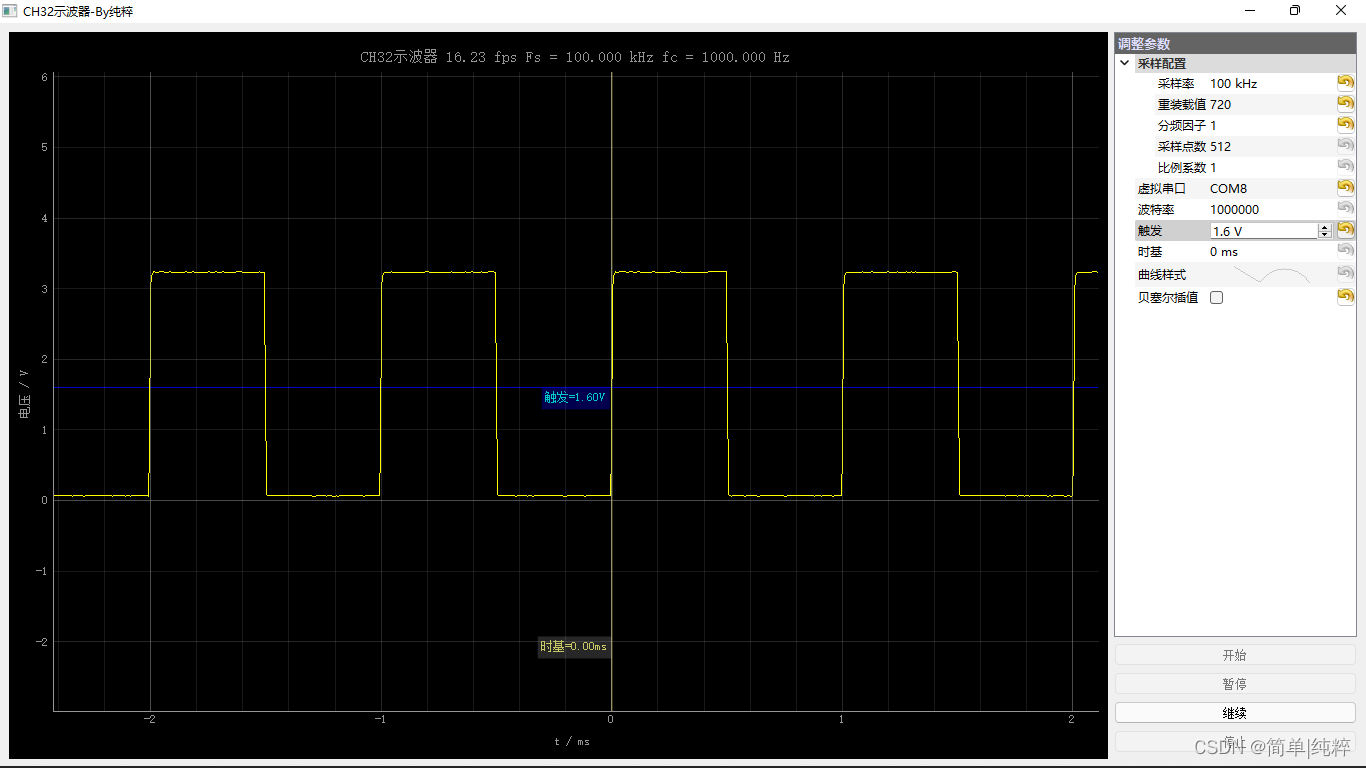
Task: Select the 512 sample count value
Action: [x=1220, y=147]
